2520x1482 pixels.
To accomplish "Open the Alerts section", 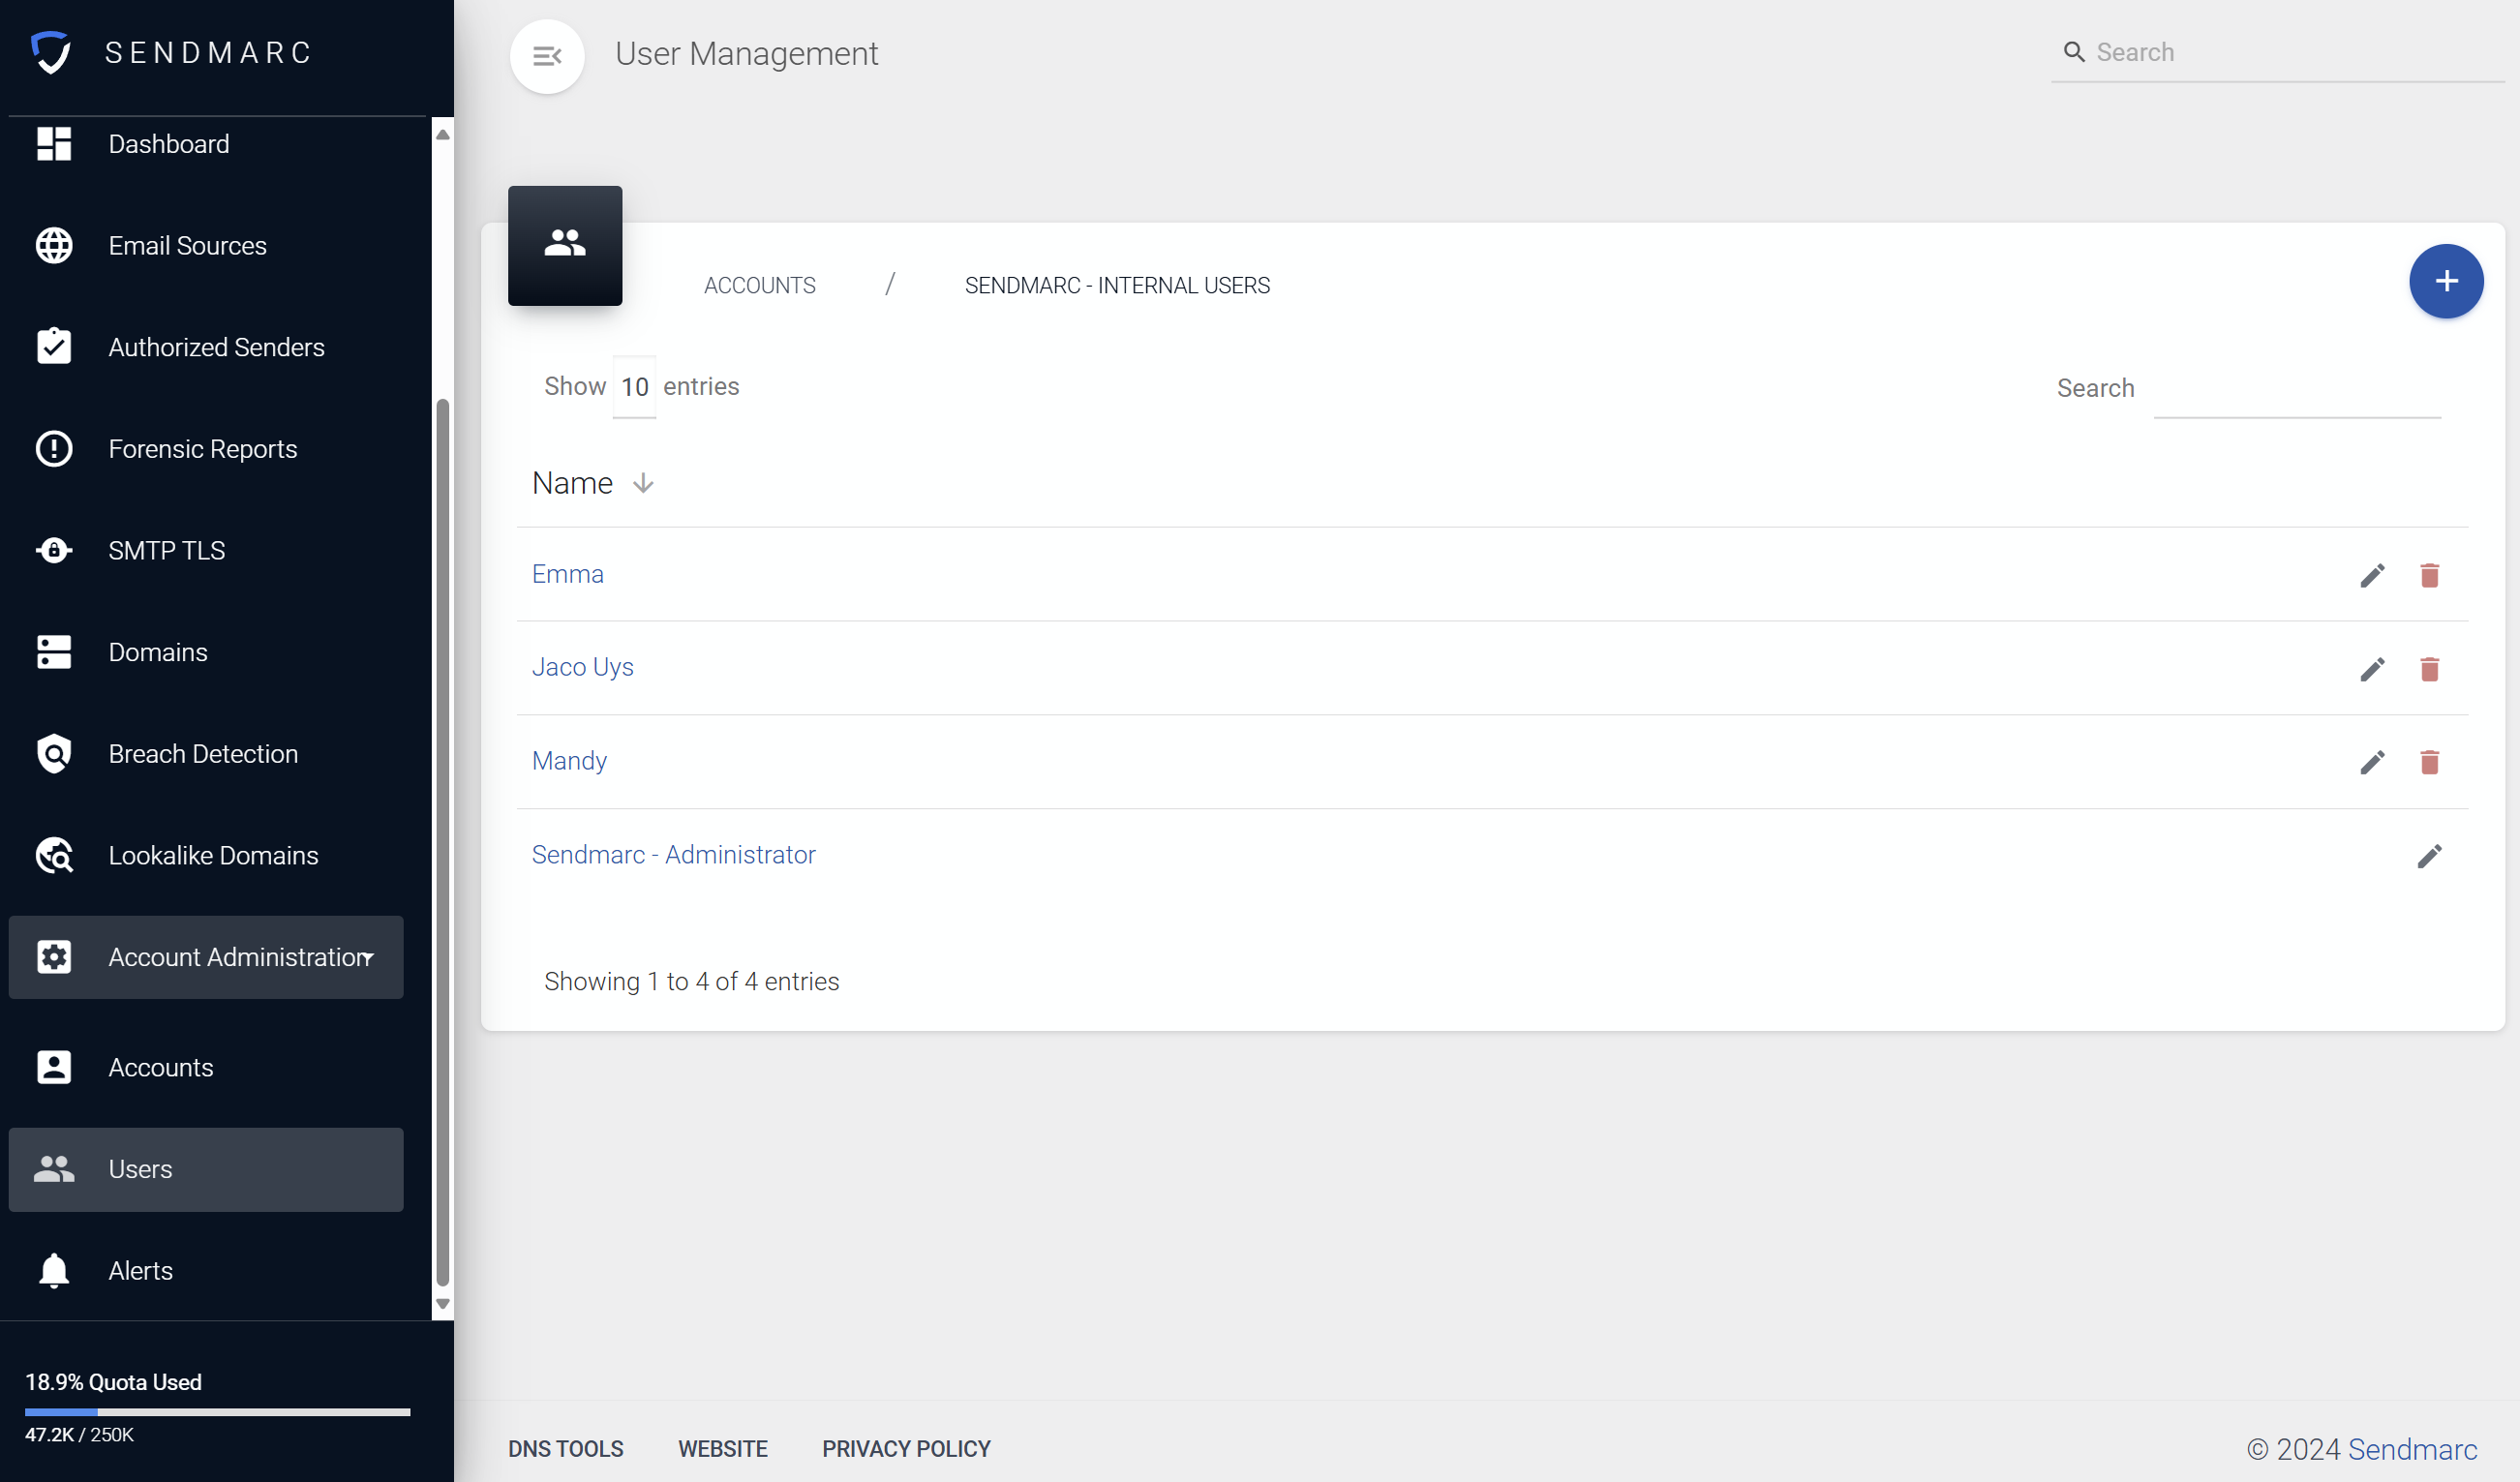I will point(140,1270).
